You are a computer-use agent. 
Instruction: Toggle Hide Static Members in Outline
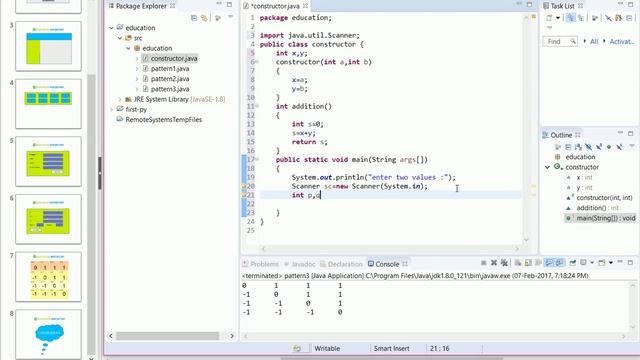(x=599, y=147)
